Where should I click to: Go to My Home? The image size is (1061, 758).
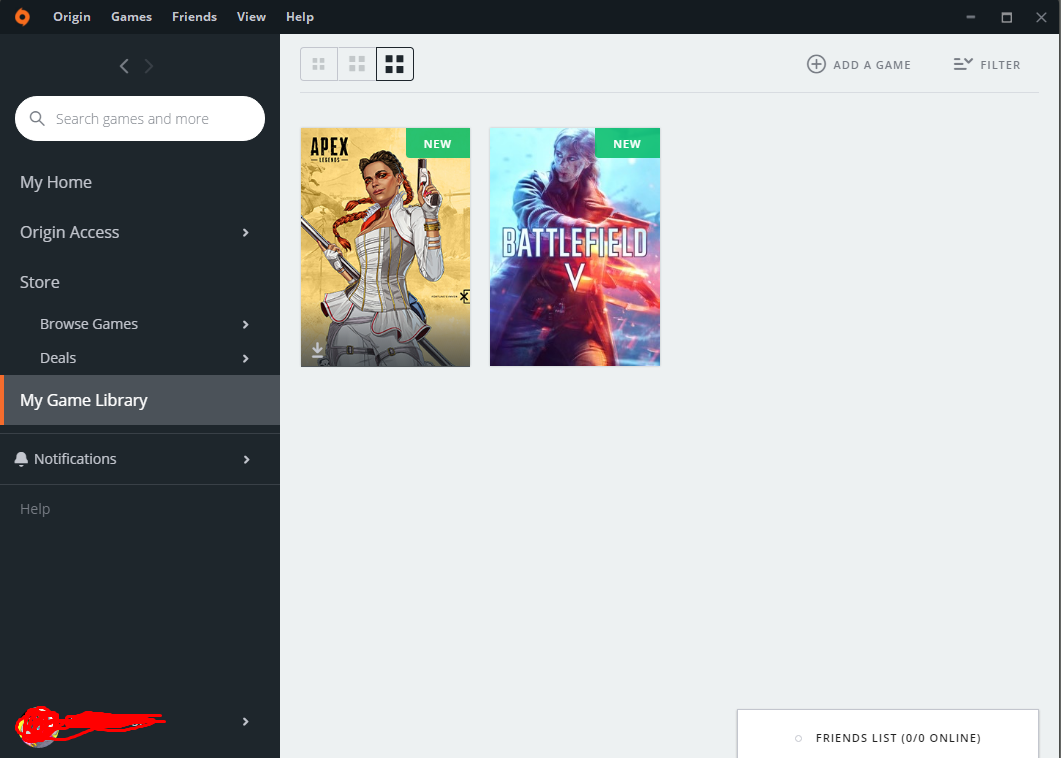pyautogui.click(x=56, y=182)
